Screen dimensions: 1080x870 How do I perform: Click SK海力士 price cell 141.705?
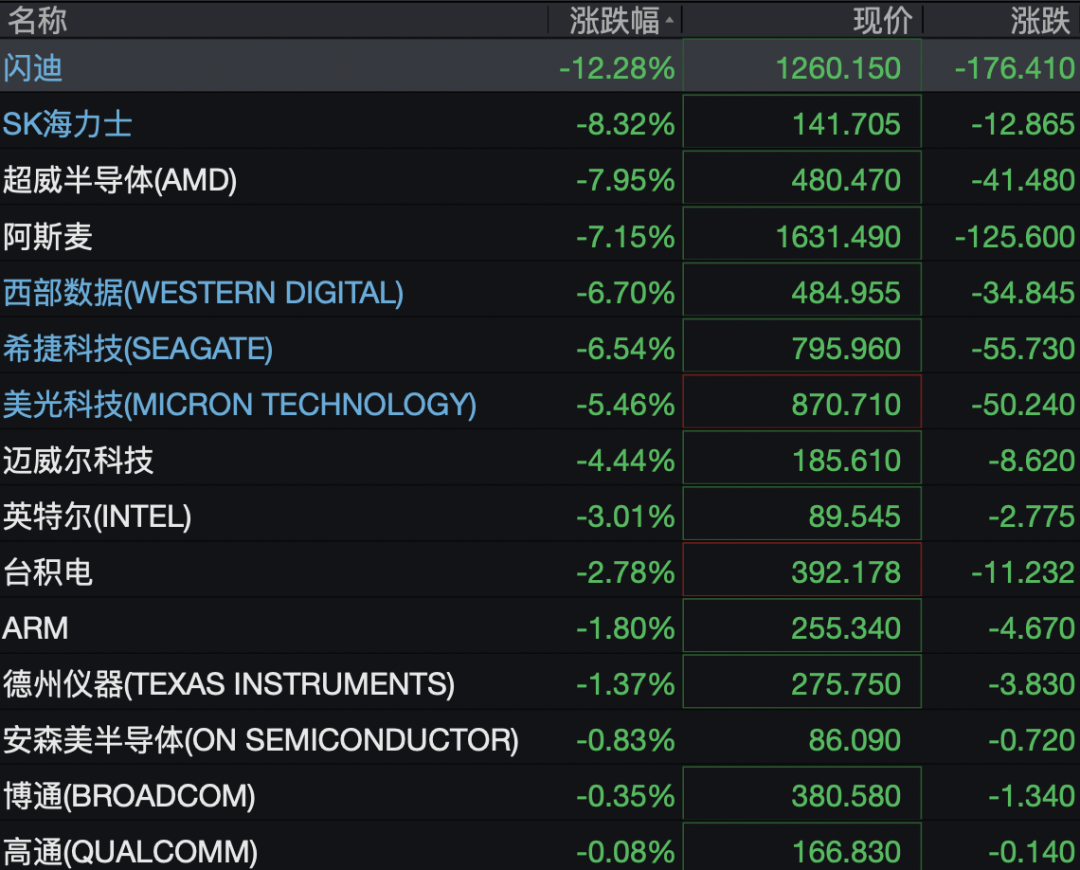[802, 122]
